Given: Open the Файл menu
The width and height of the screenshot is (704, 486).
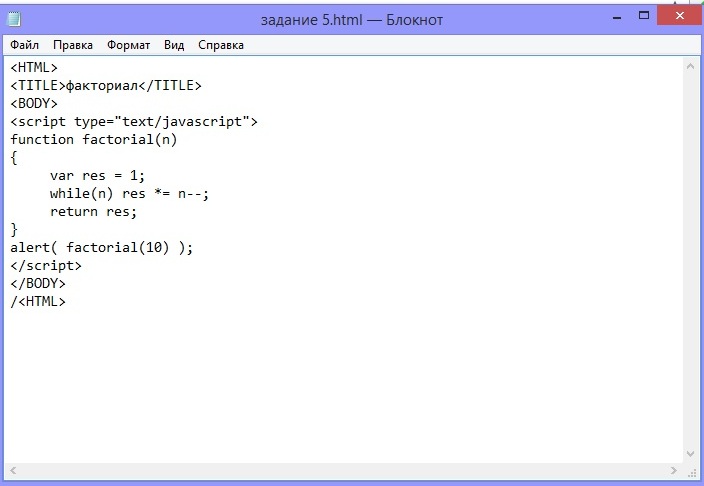Looking at the screenshot, I should pos(25,45).
